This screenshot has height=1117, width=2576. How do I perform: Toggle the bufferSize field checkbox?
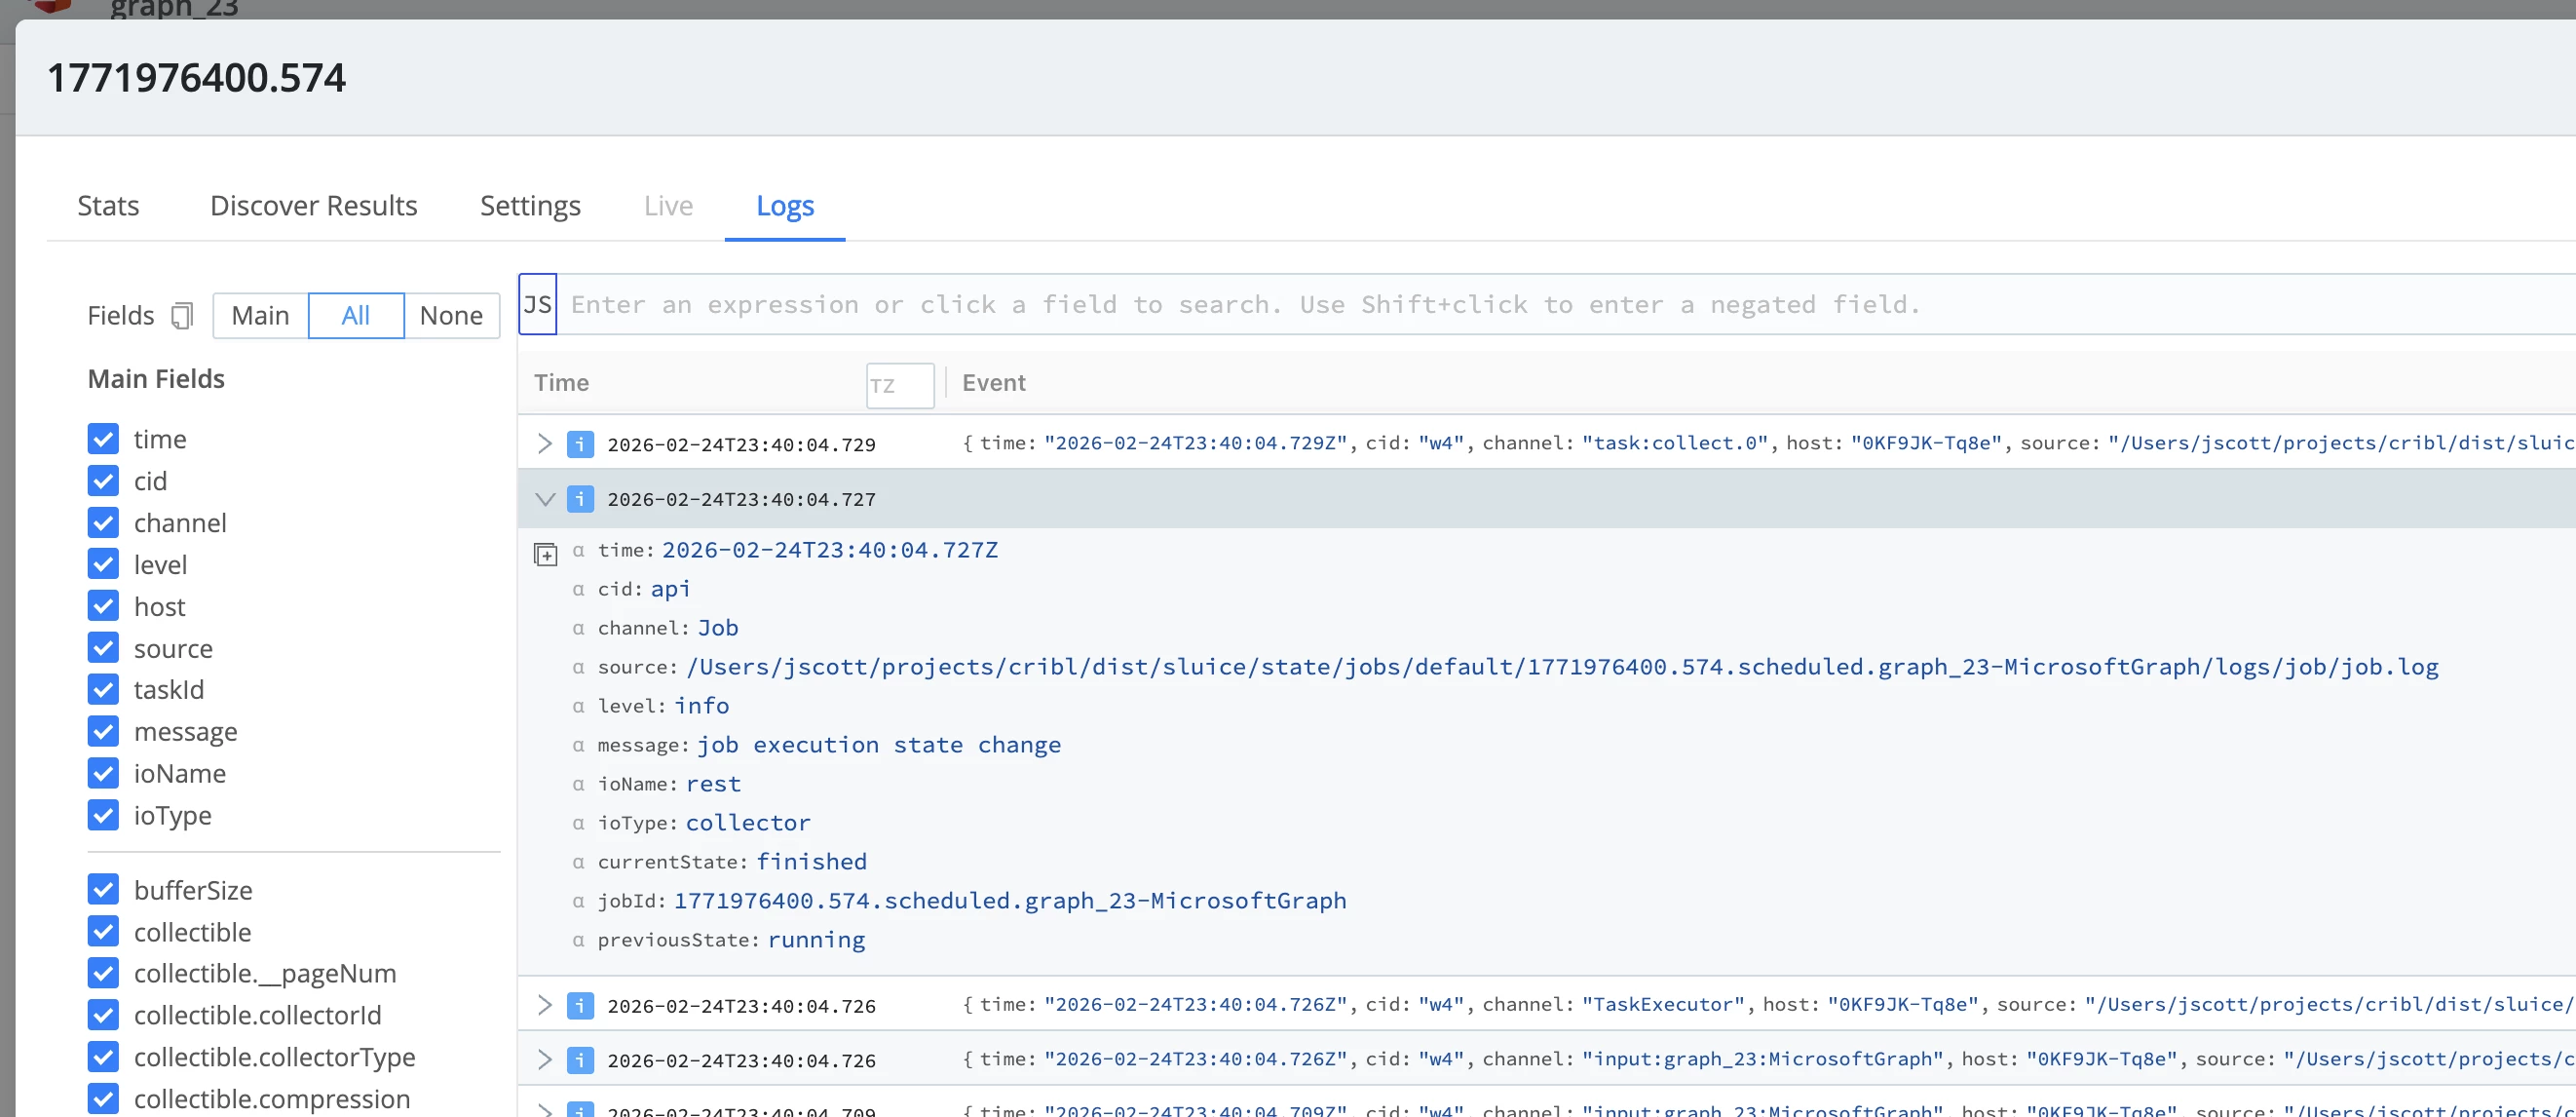click(103, 890)
